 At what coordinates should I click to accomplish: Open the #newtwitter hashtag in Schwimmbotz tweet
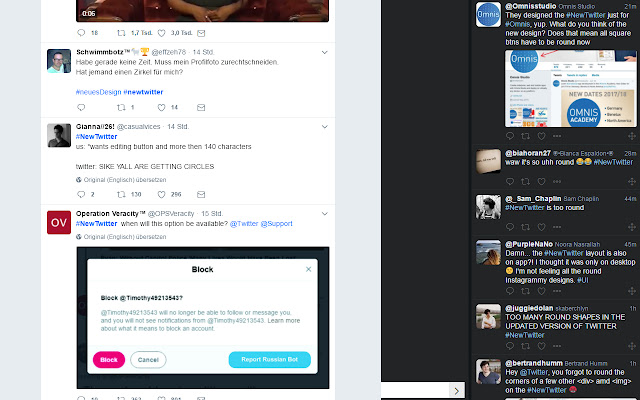pos(143,92)
